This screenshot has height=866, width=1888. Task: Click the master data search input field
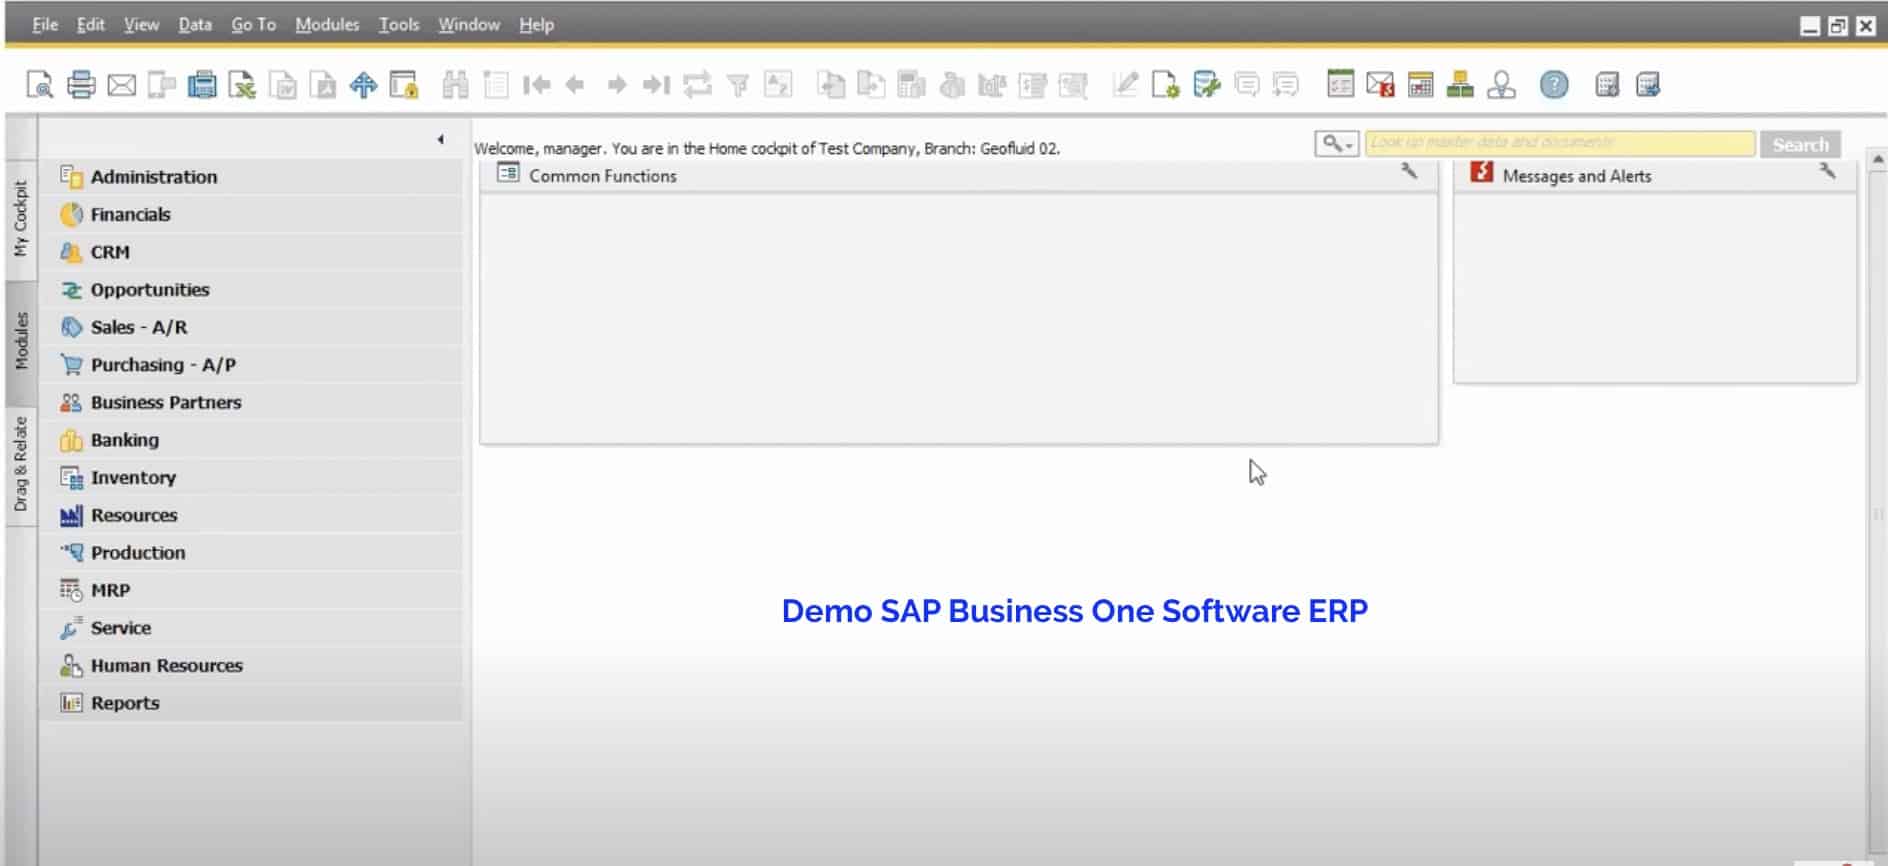point(1560,144)
